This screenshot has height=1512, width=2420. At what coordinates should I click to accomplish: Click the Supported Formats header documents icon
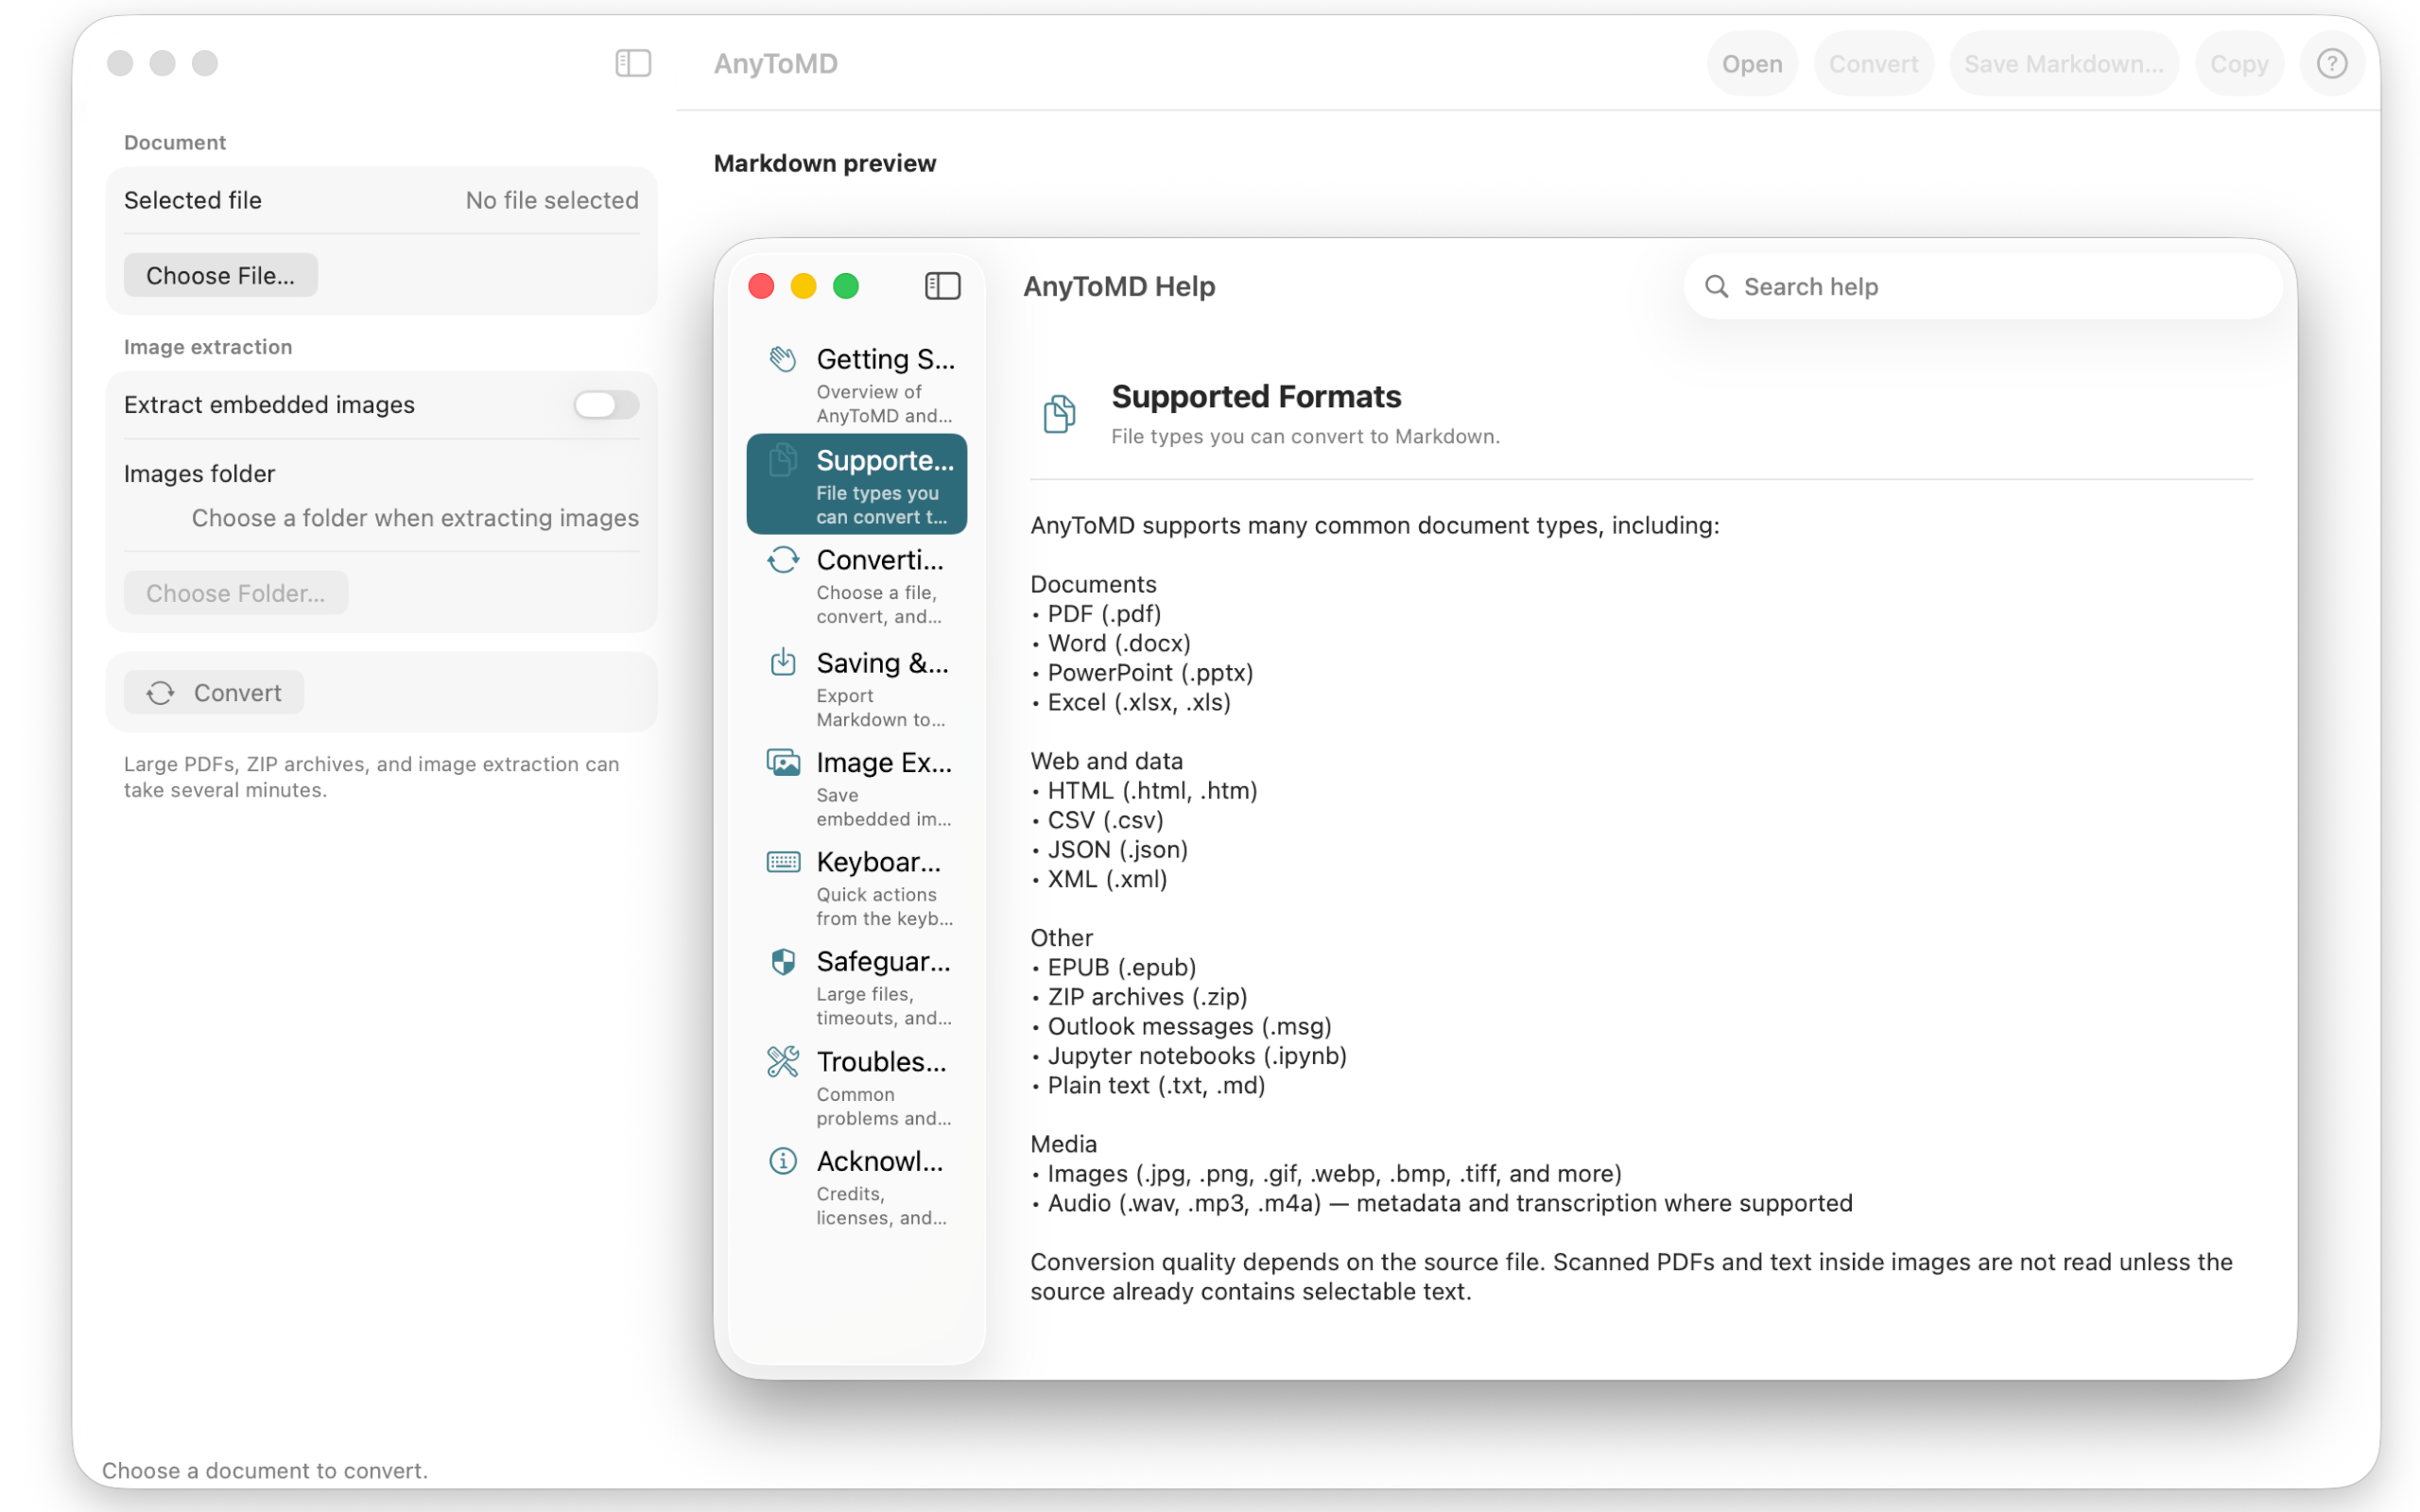pos(1059,413)
